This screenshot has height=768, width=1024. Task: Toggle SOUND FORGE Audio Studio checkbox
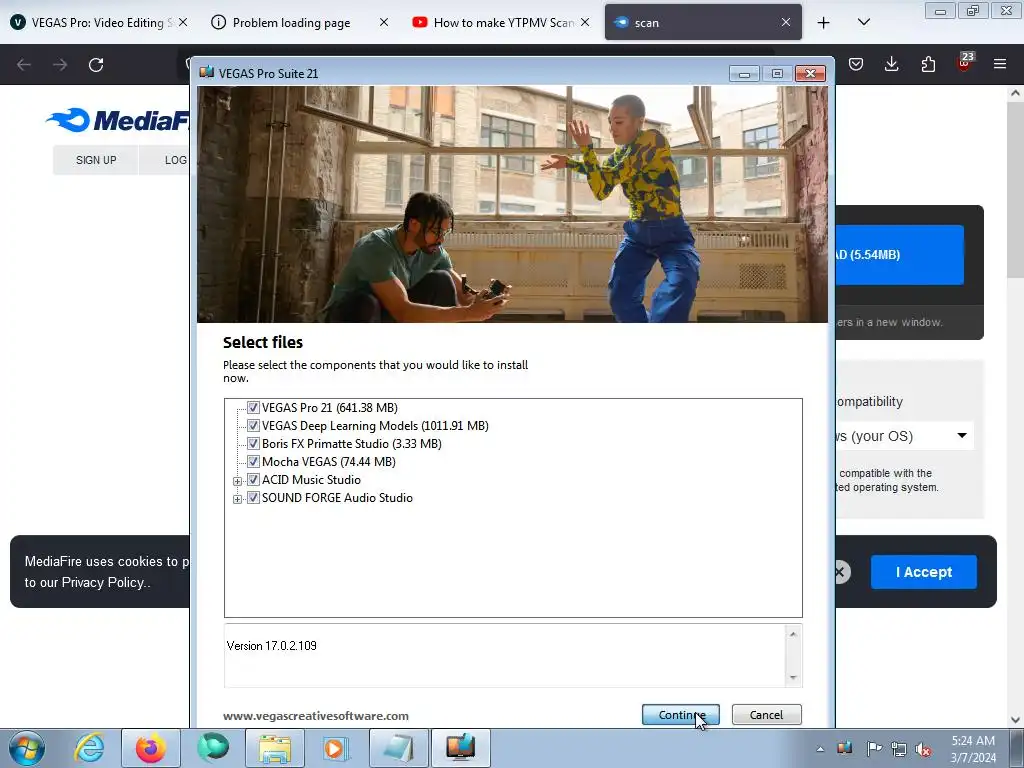click(x=253, y=498)
